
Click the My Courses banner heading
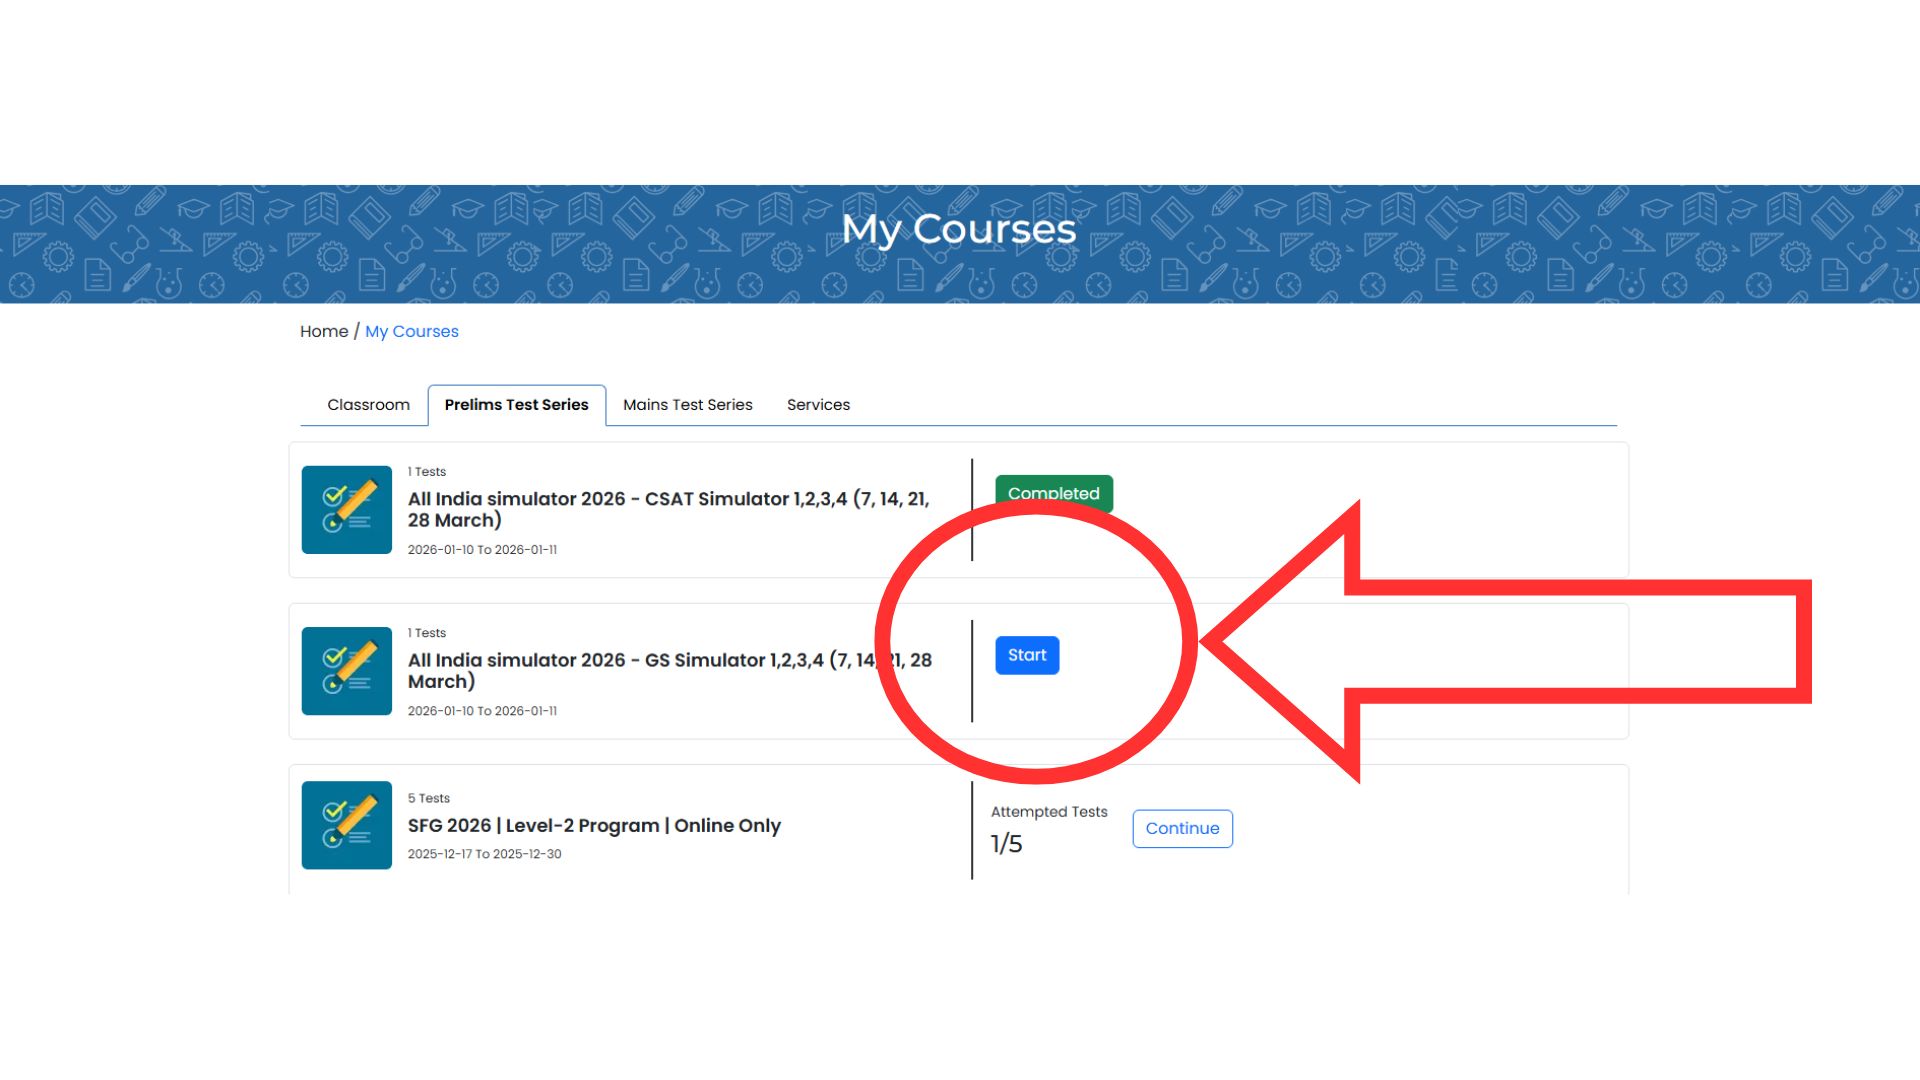coord(958,230)
